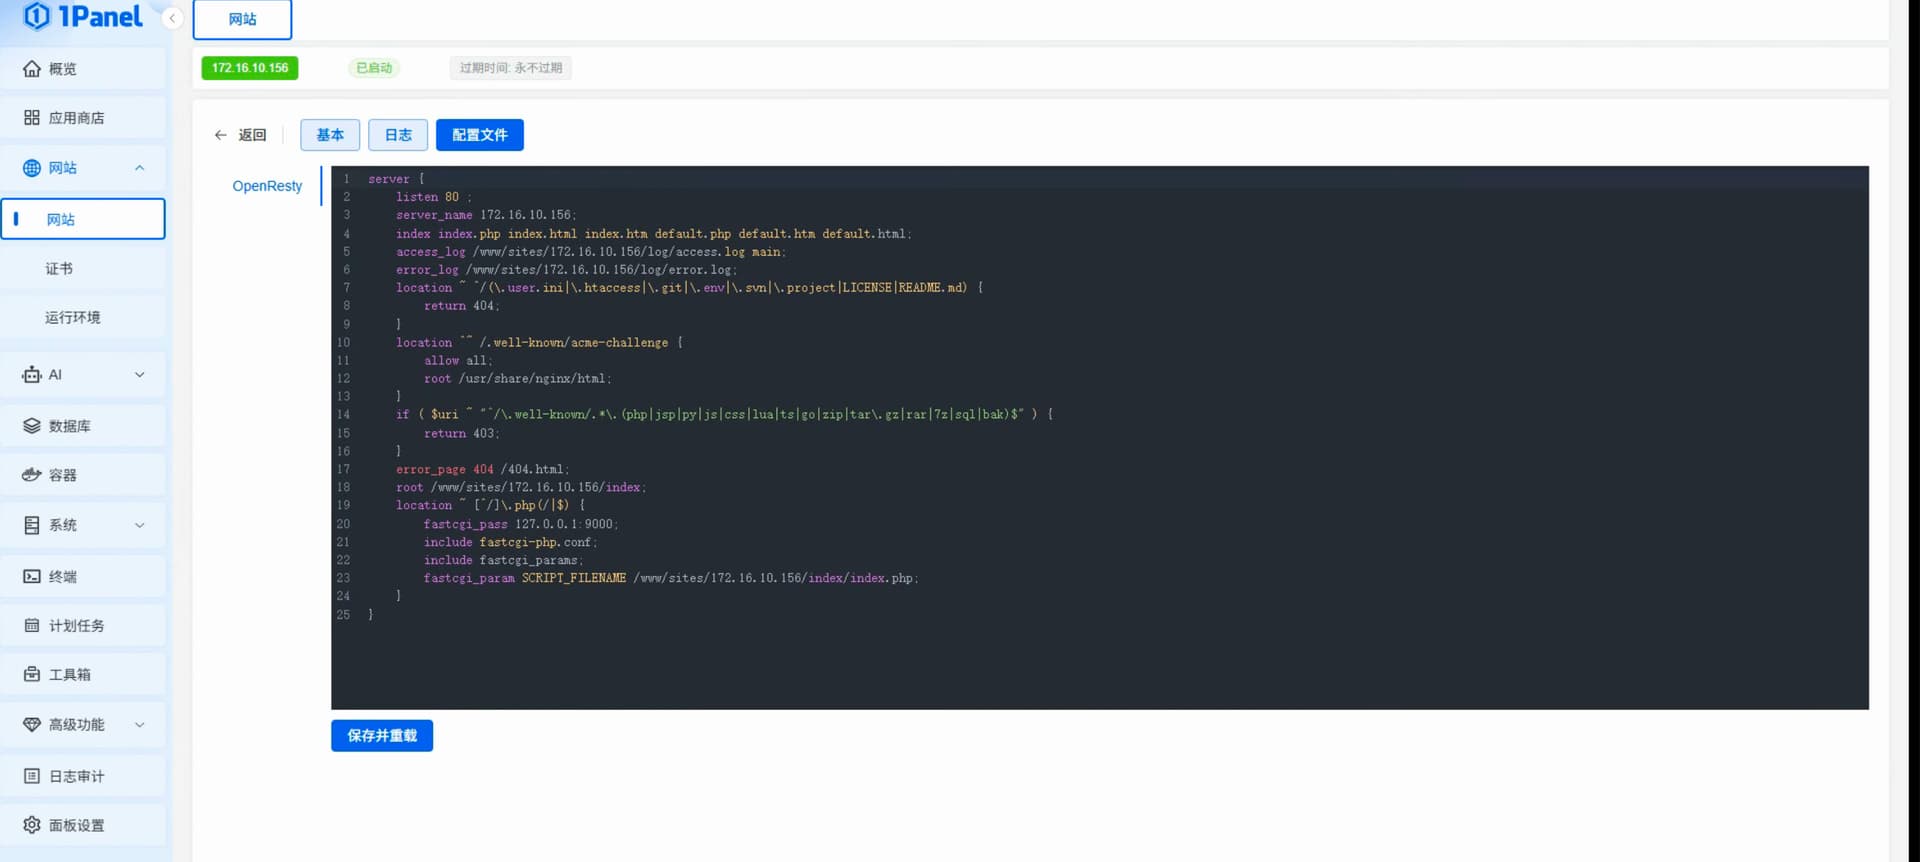This screenshot has width=1920, height=862.
Task: Open the 容器 container icon
Action: (x=32, y=475)
